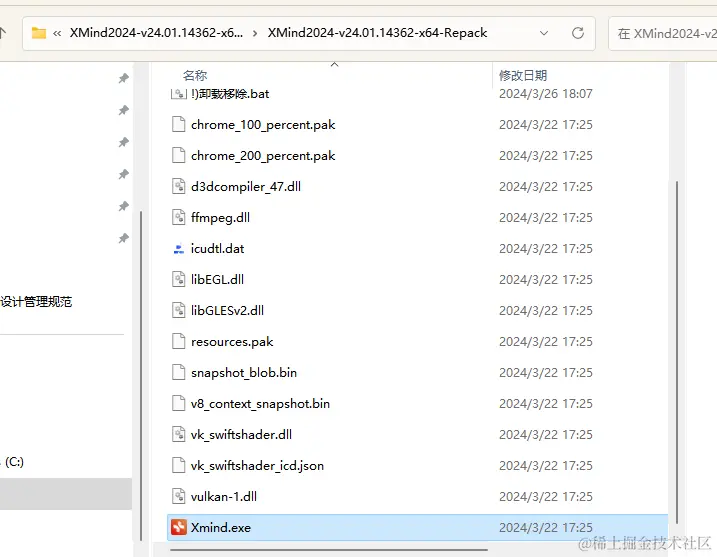The height and width of the screenshot is (557, 717).
Task: Sort files by 修改日期 column header
Action: point(523,75)
